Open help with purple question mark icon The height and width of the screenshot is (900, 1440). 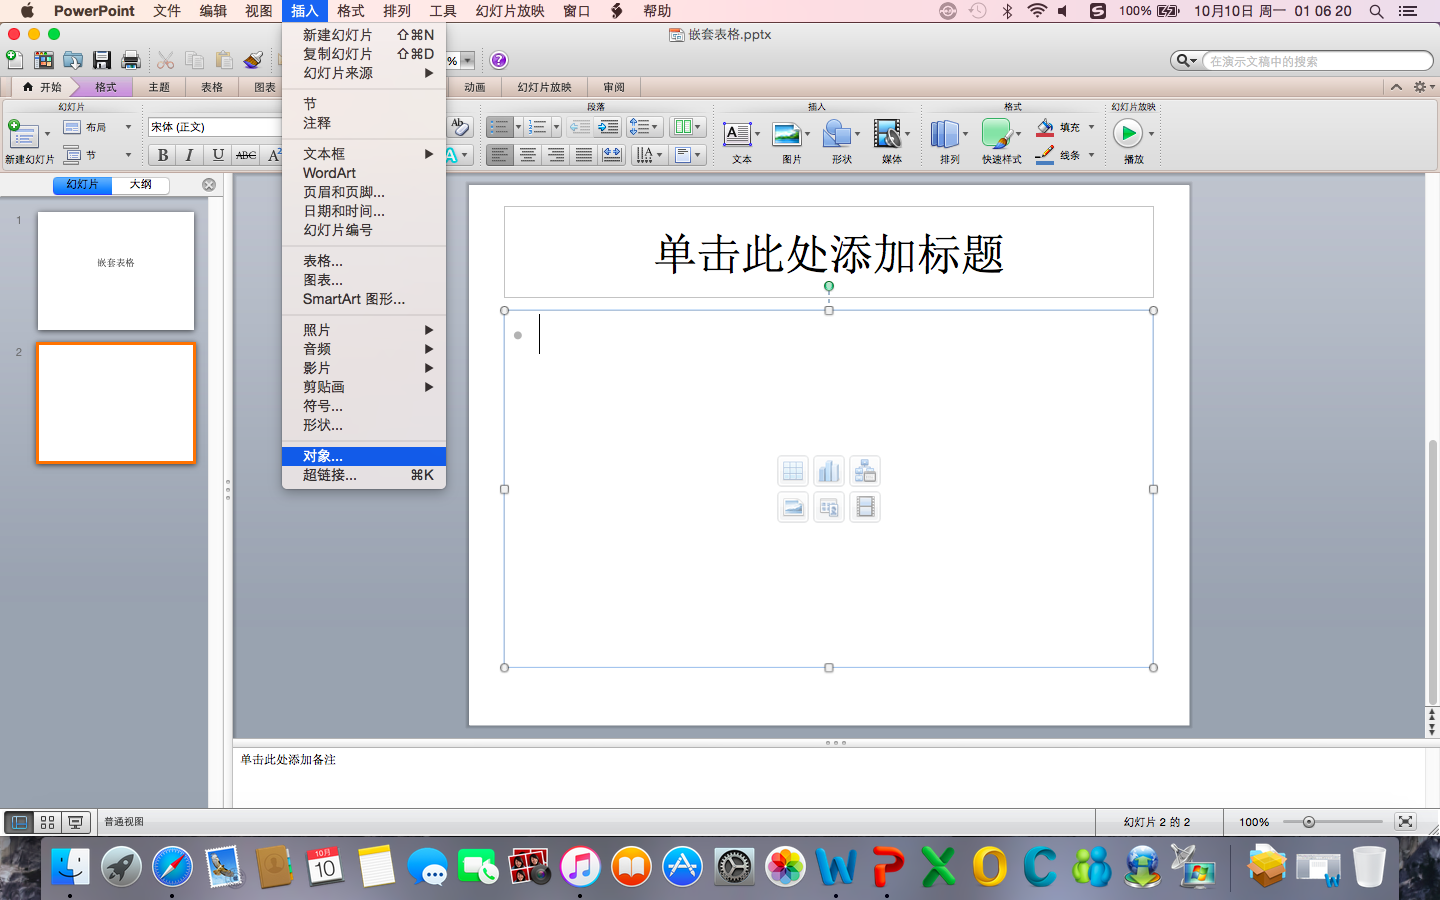(x=499, y=60)
